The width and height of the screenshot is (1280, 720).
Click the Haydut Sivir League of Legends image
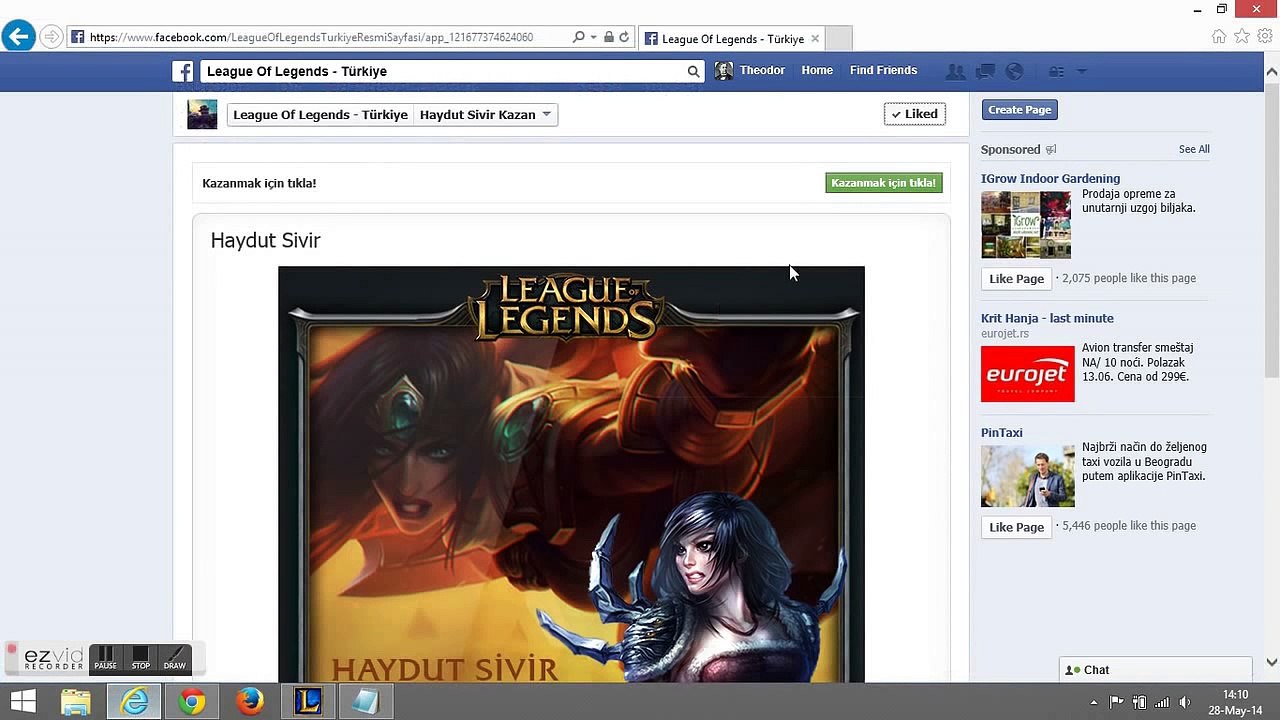point(571,474)
